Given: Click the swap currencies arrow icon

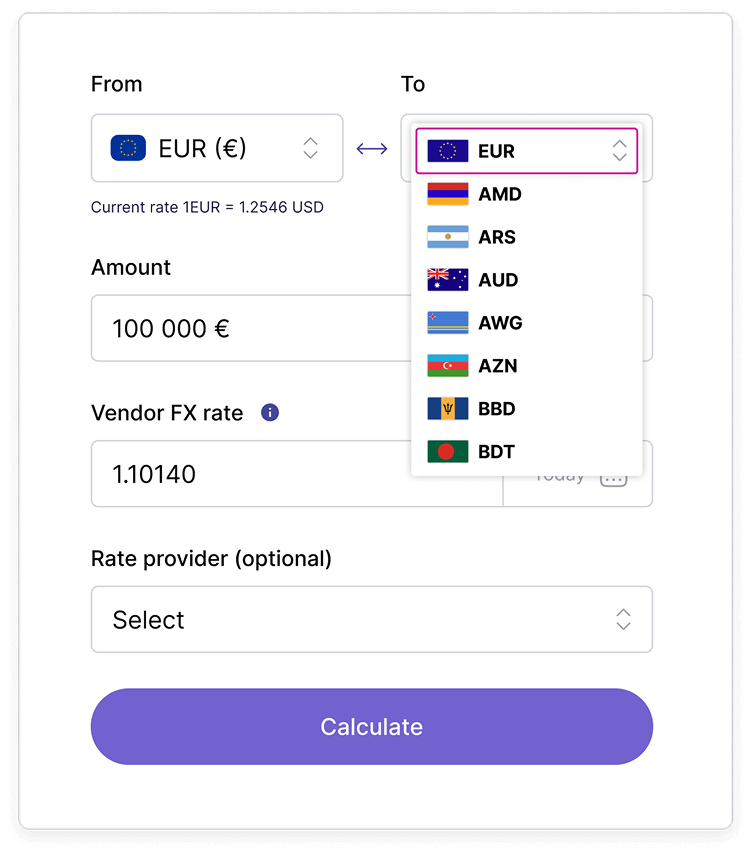Looking at the screenshot, I should [372, 147].
